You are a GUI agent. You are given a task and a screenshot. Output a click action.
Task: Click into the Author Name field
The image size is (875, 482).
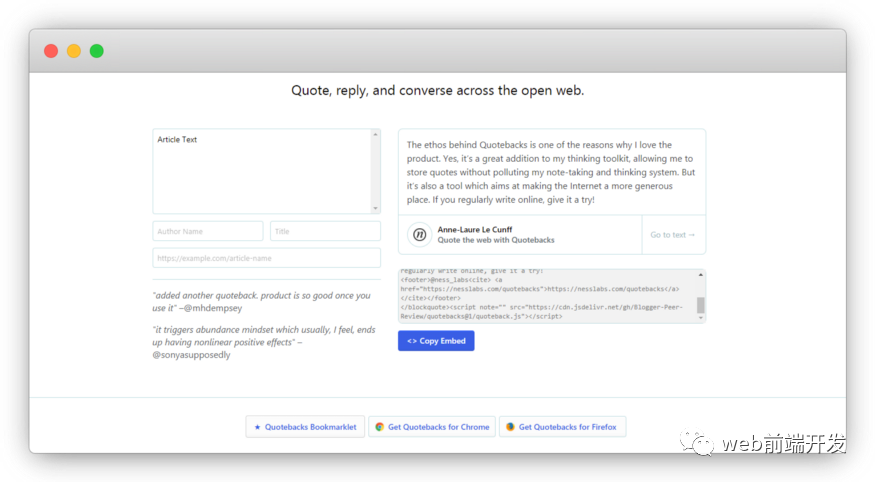pos(208,231)
